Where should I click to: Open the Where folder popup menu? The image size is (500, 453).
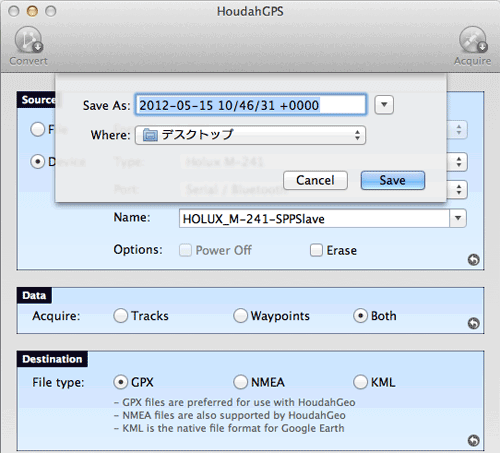[250, 135]
